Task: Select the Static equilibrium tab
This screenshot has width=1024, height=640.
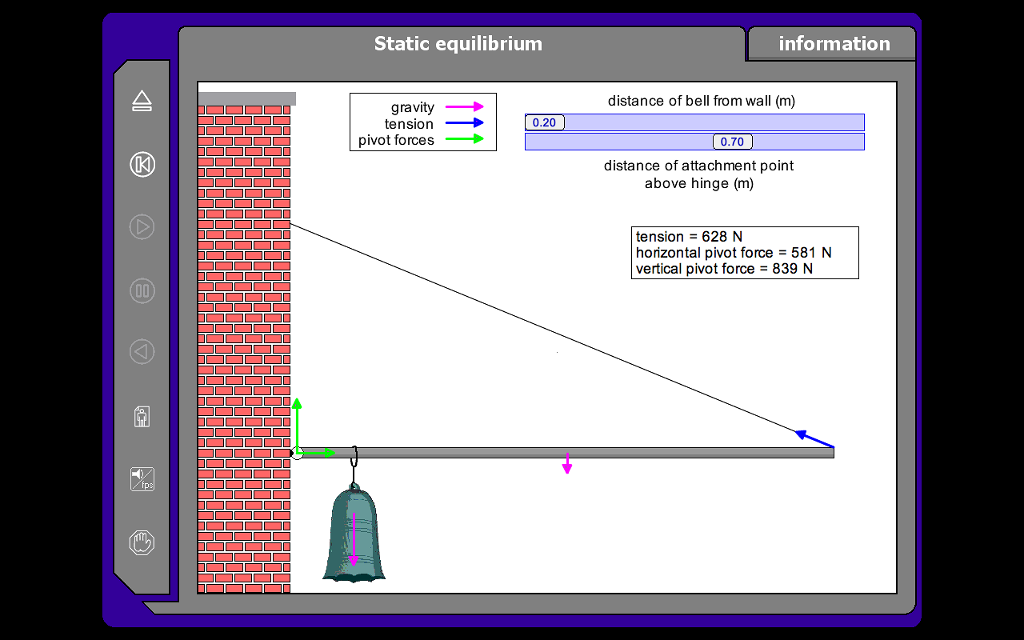Action: (457, 43)
